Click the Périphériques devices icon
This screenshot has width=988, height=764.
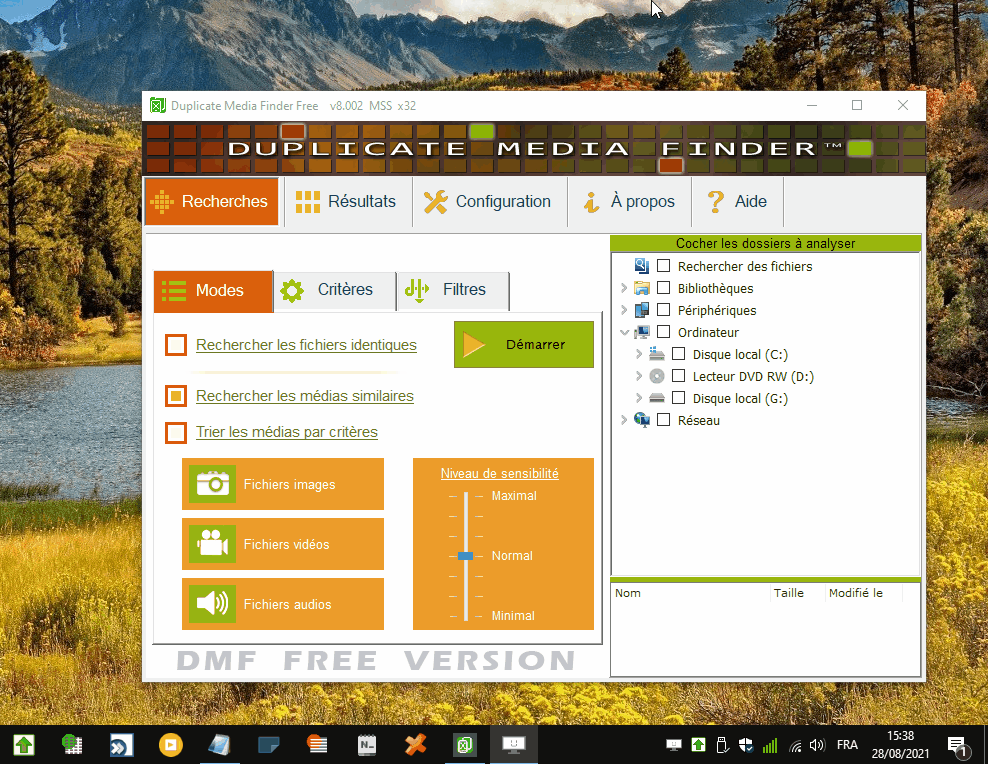point(641,310)
